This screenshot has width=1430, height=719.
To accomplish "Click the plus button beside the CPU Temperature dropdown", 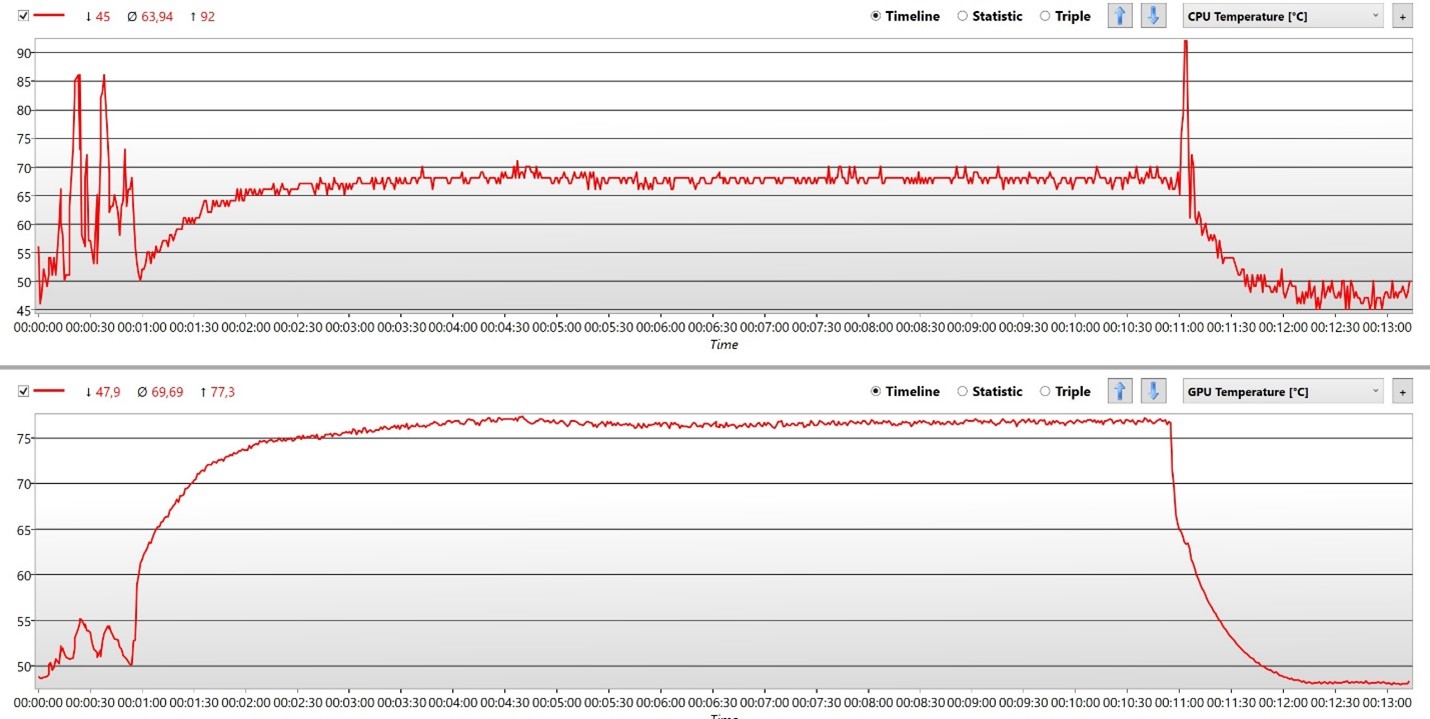I will 1402,17.
